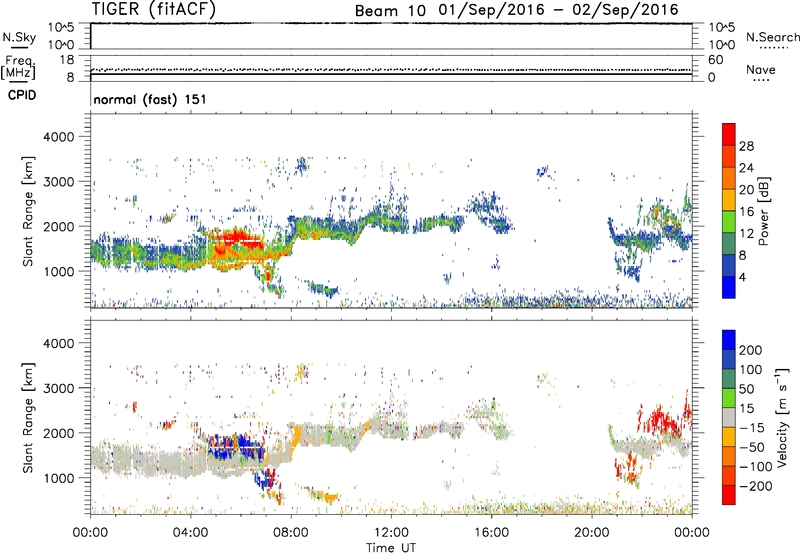Screen dimensions: 800x554
Task: Click the 20 value on Power colorbar
Action: (746, 190)
